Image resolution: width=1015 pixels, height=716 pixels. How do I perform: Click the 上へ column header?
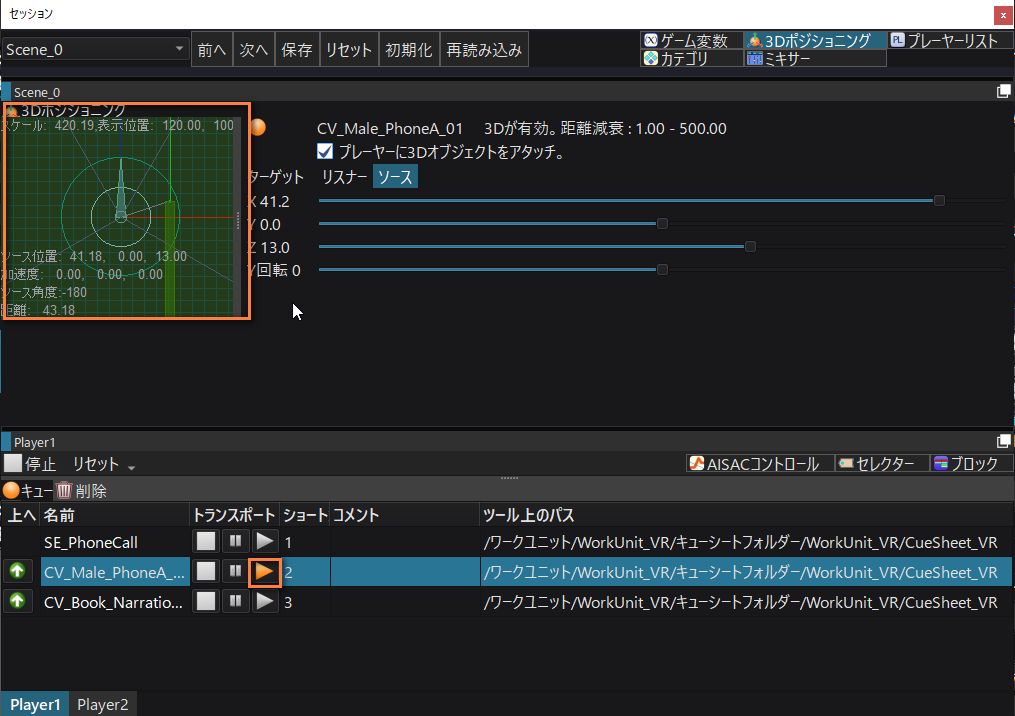(21, 515)
